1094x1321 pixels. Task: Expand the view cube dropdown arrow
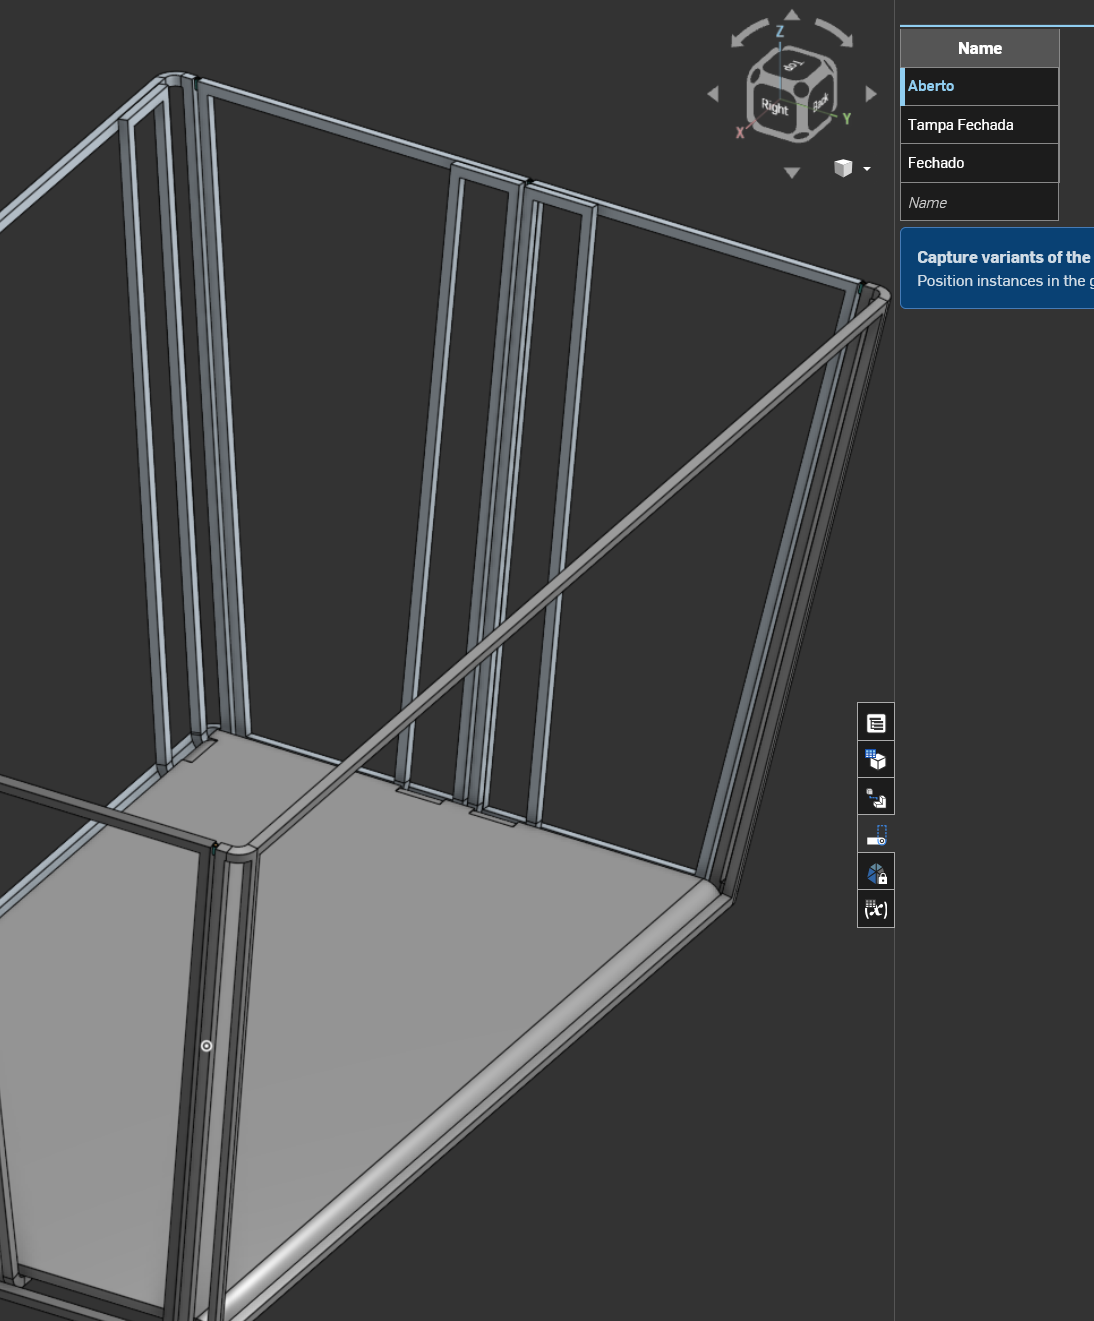point(867,169)
